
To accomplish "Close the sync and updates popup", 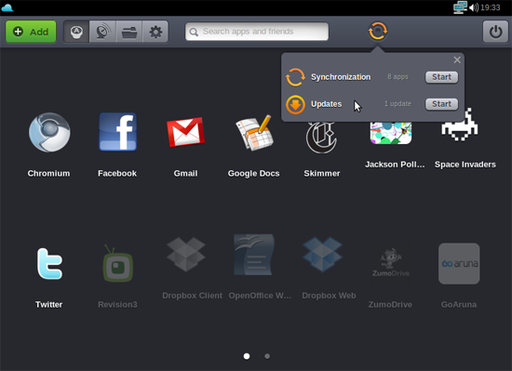I will click(457, 60).
